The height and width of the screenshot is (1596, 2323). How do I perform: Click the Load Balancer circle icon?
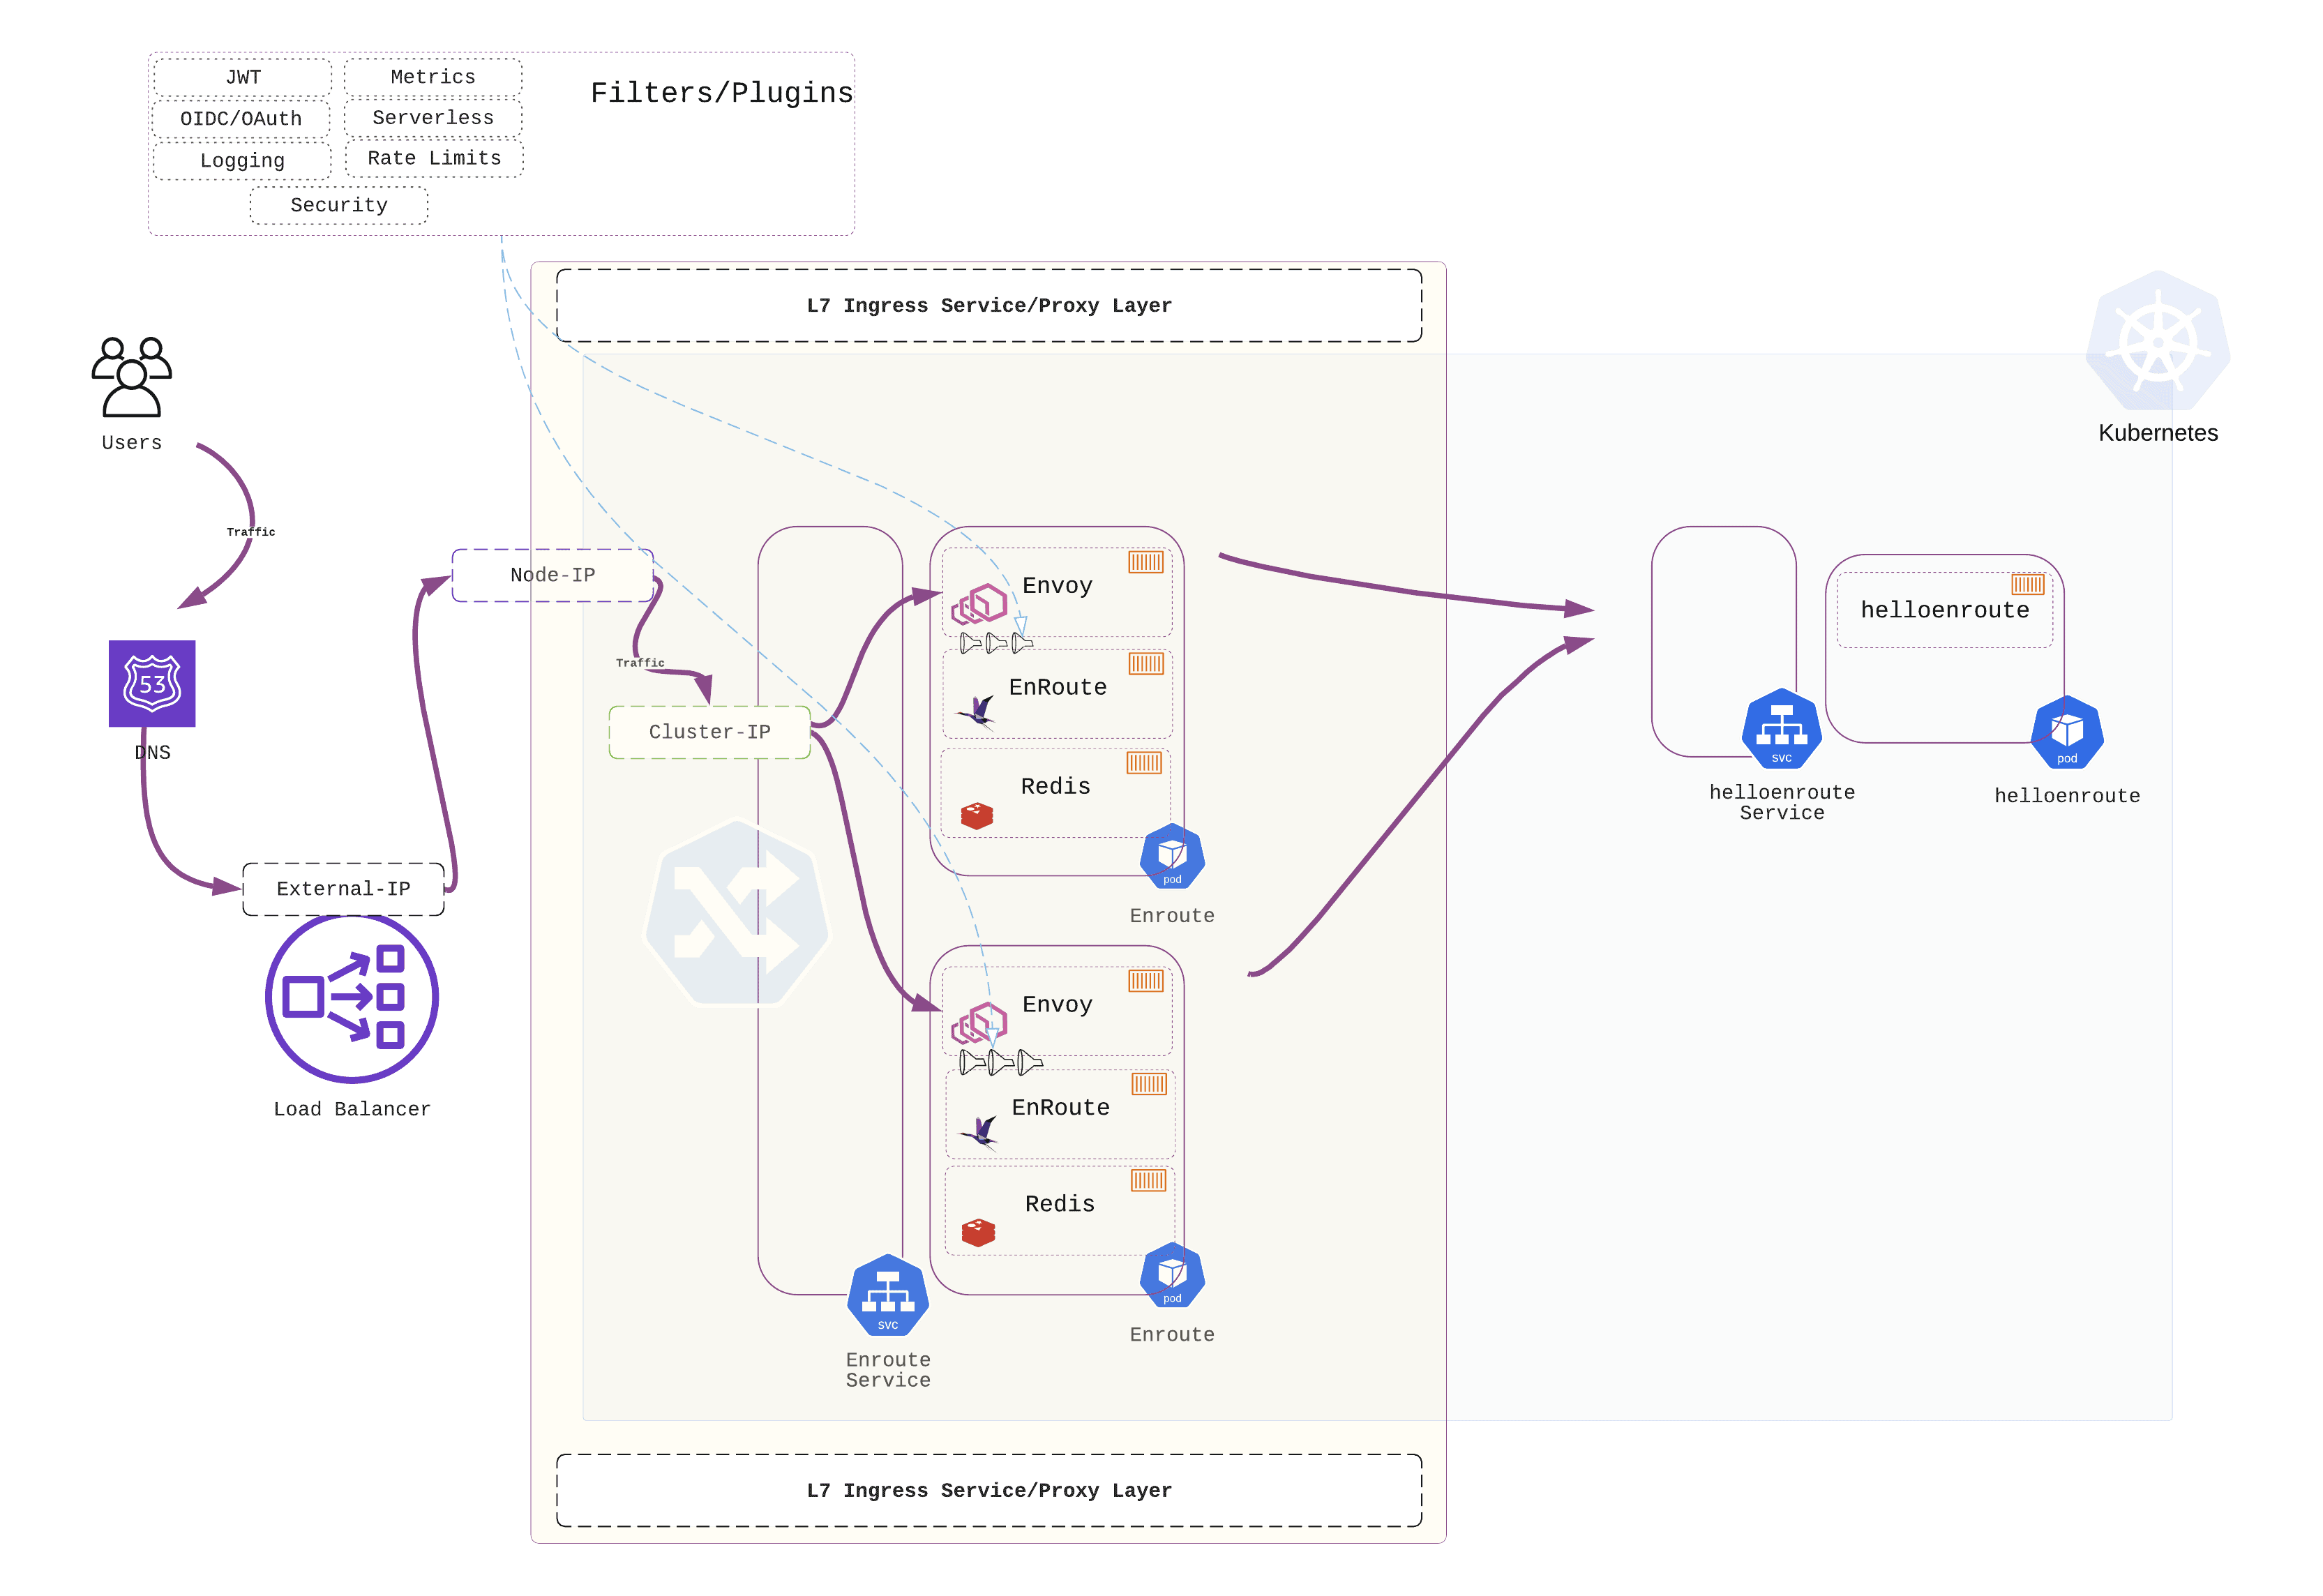pos(352,998)
